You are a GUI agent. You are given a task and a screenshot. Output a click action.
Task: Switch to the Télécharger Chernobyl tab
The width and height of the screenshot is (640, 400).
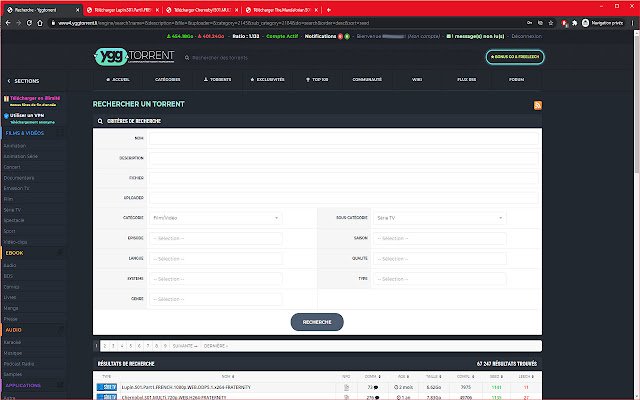click(x=203, y=10)
